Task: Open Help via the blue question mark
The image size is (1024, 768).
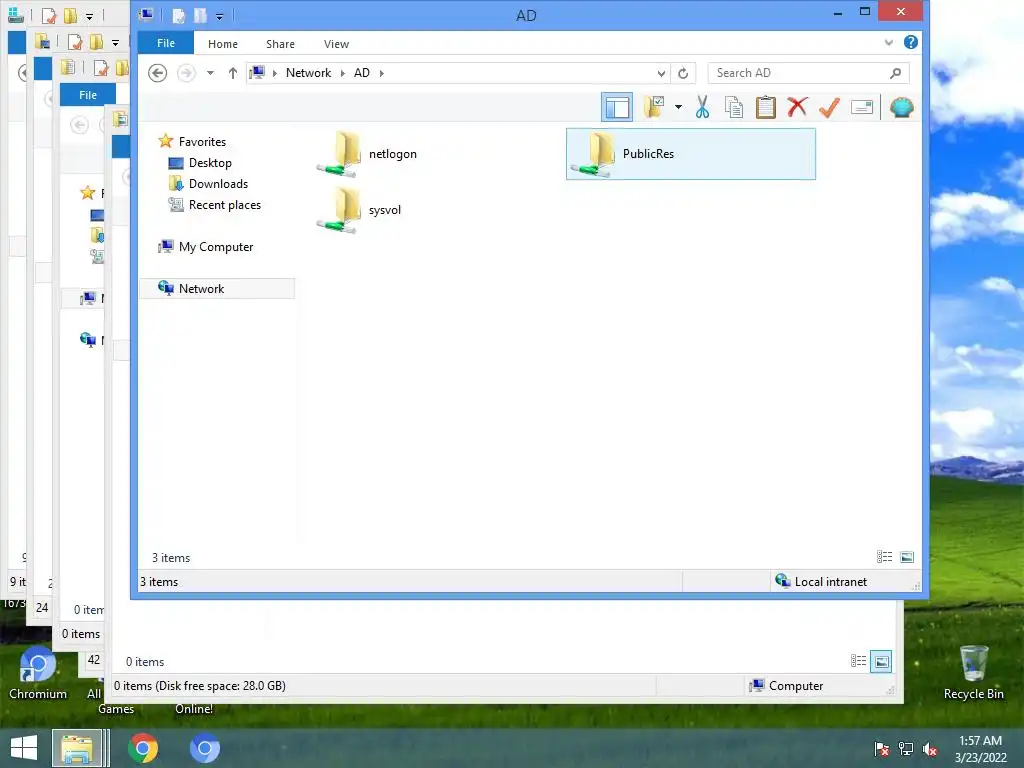Action: [910, 42]
